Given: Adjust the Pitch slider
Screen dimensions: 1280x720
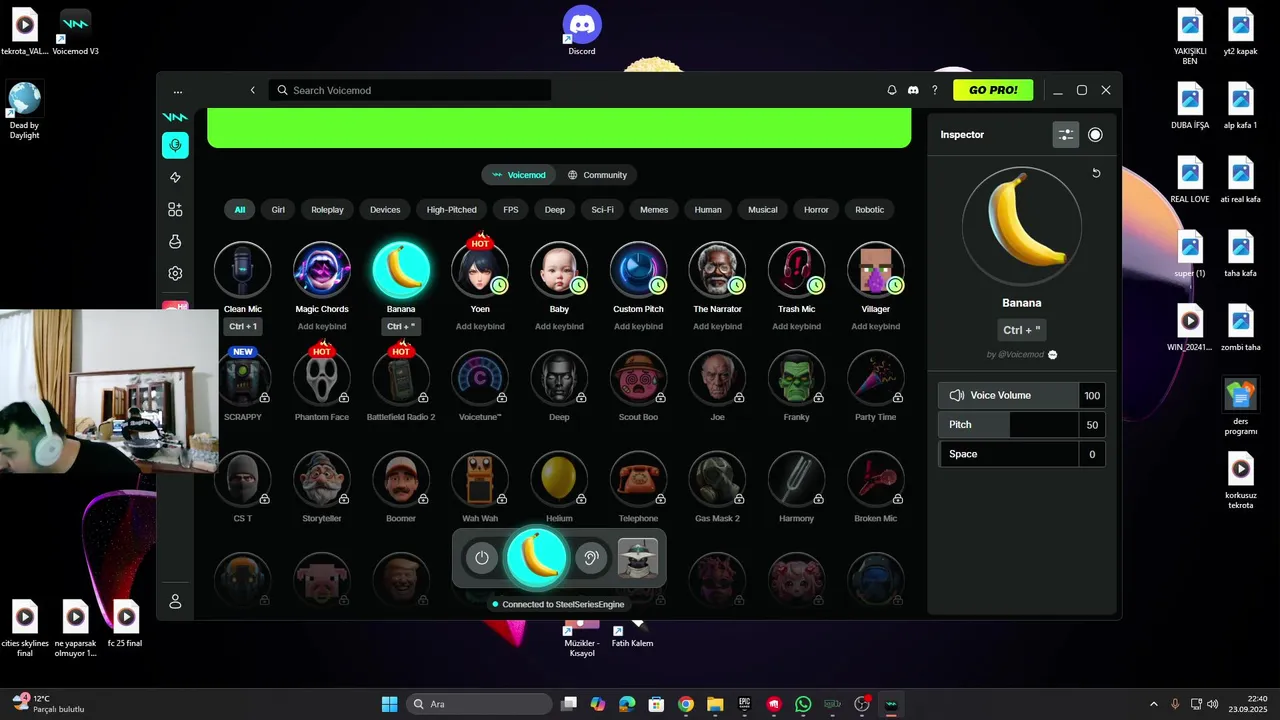Looking at the screenshot, I should [x=1022, y=425].
